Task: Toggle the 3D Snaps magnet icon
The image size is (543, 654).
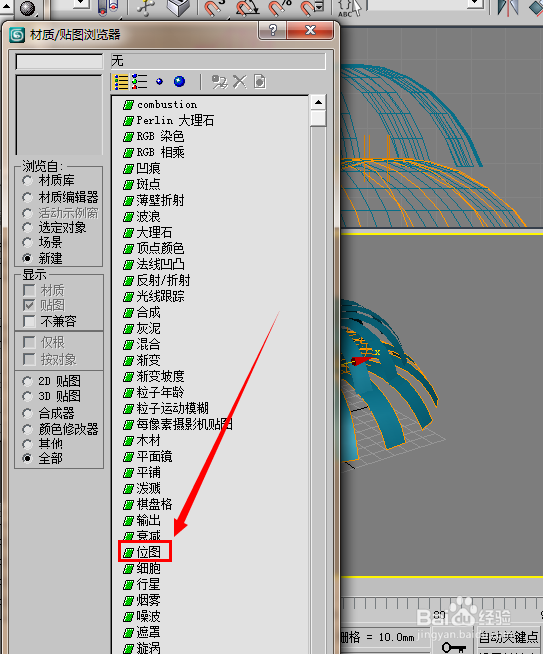Action: (x=214, y=8)
